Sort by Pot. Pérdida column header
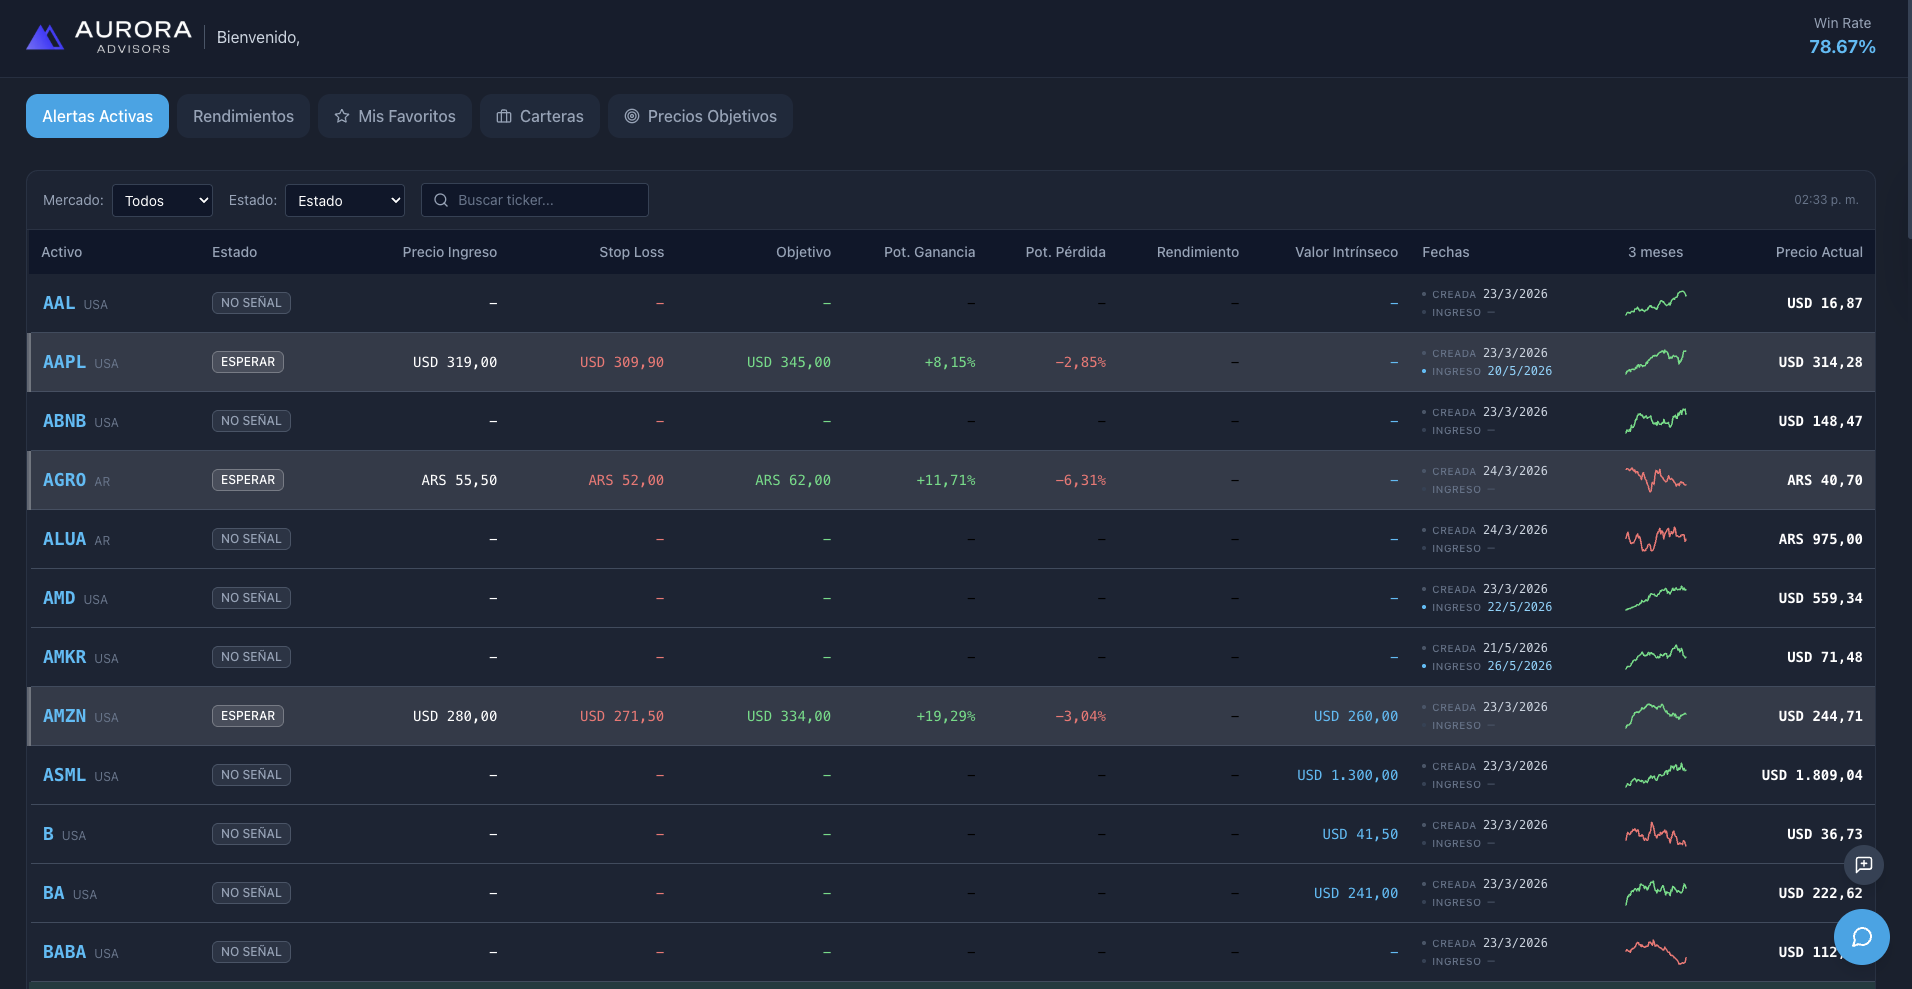 (x=1065, y=252)
